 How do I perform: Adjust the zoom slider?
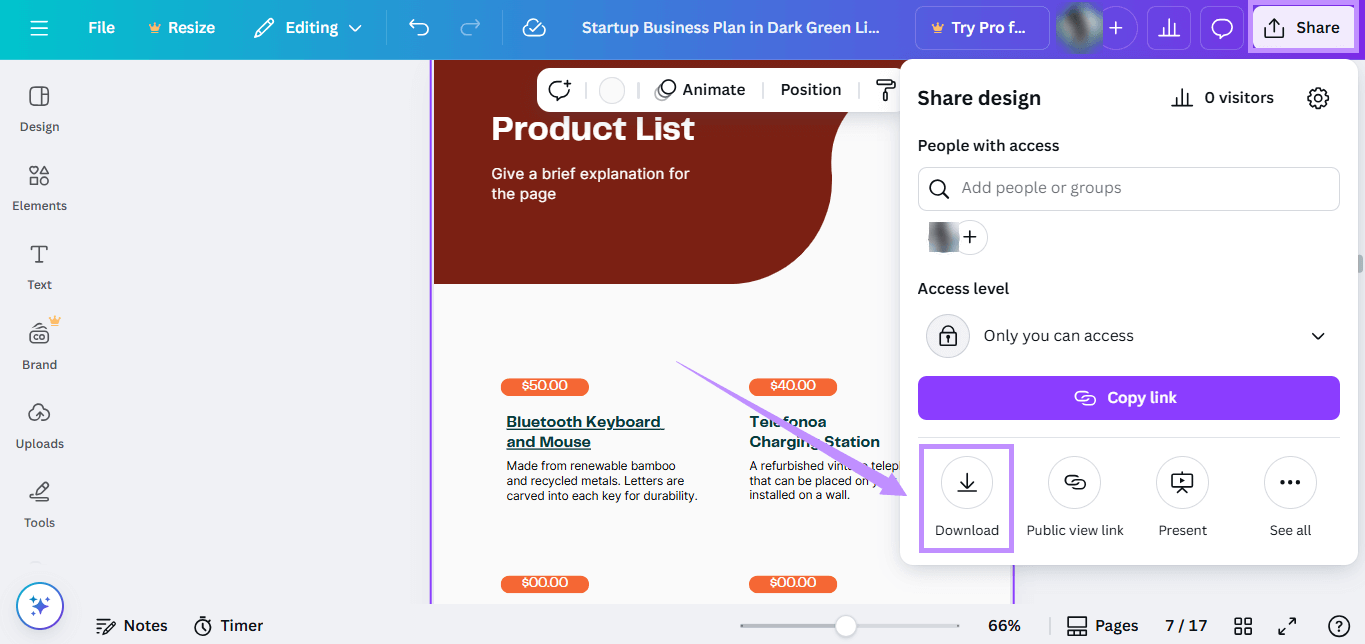tap(847, 625)
